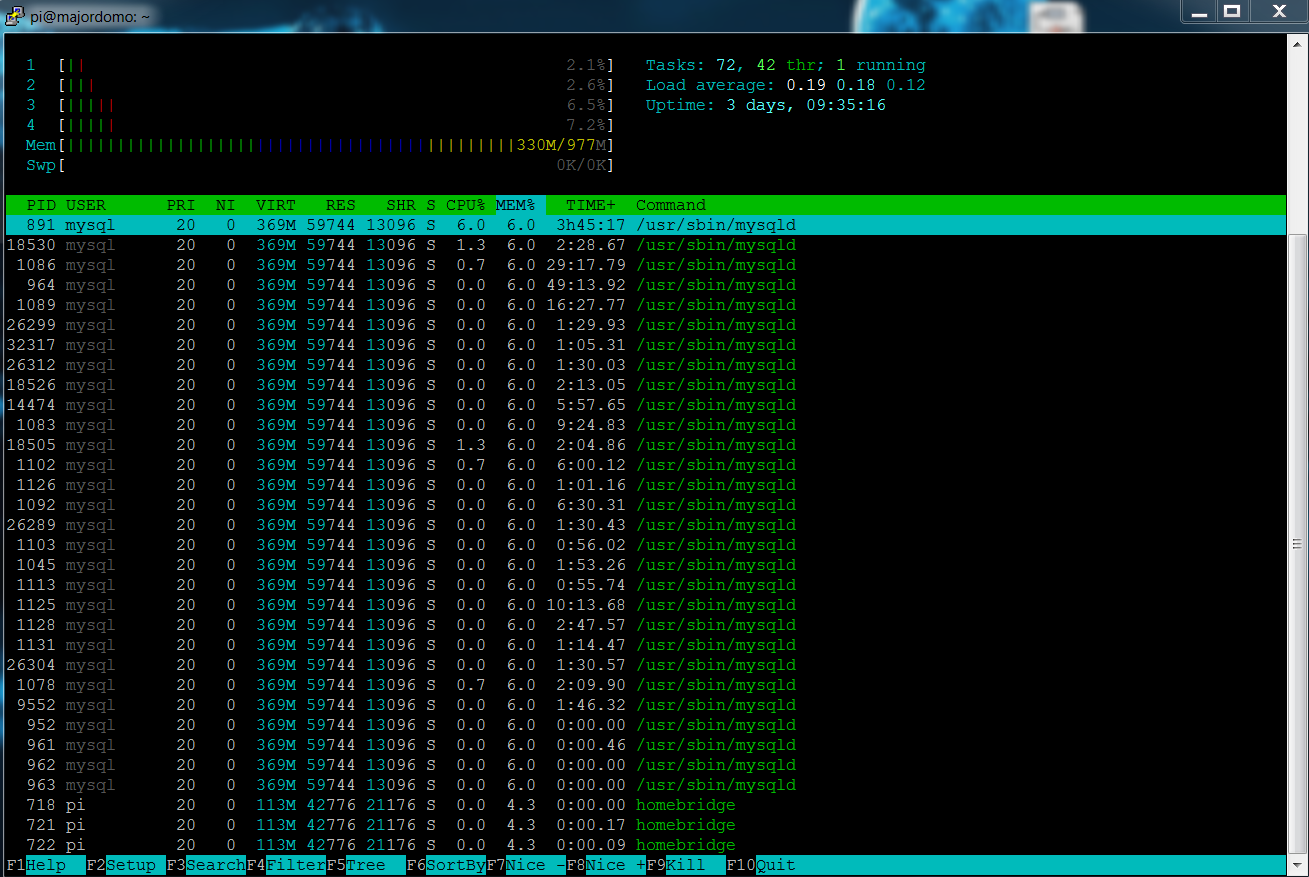Viewport: 1309px width, 877px height.
Task: Select the process row with PID 1086
Action: click(645, 265)
